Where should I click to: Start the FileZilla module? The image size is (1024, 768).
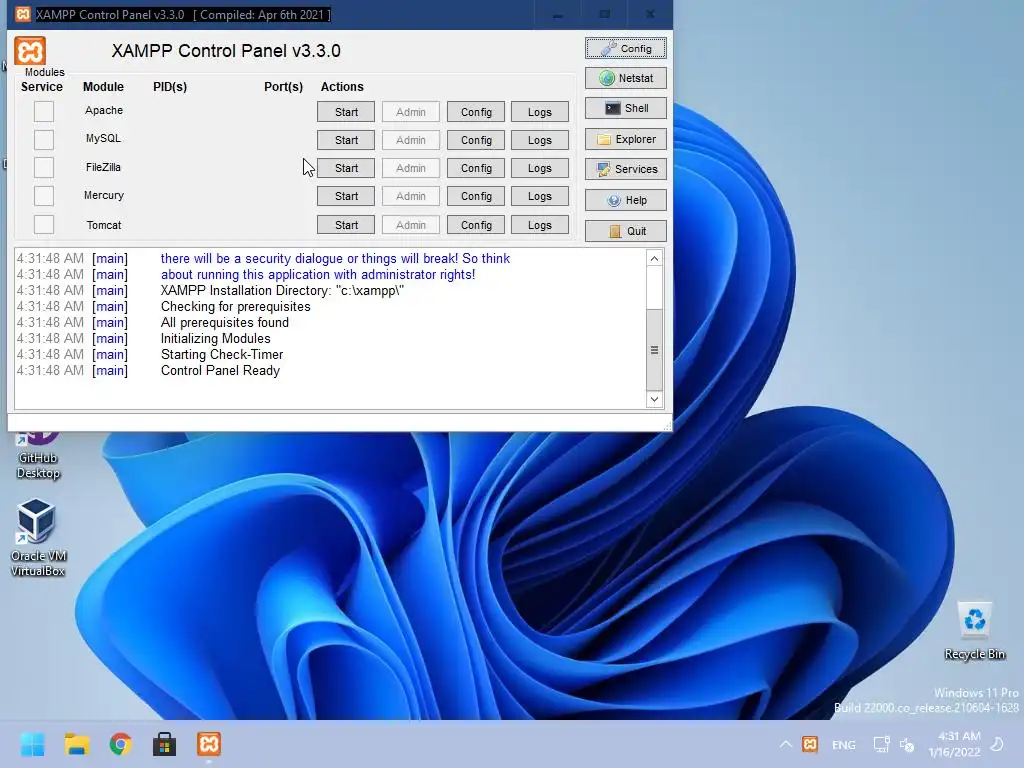coord(346,168)
